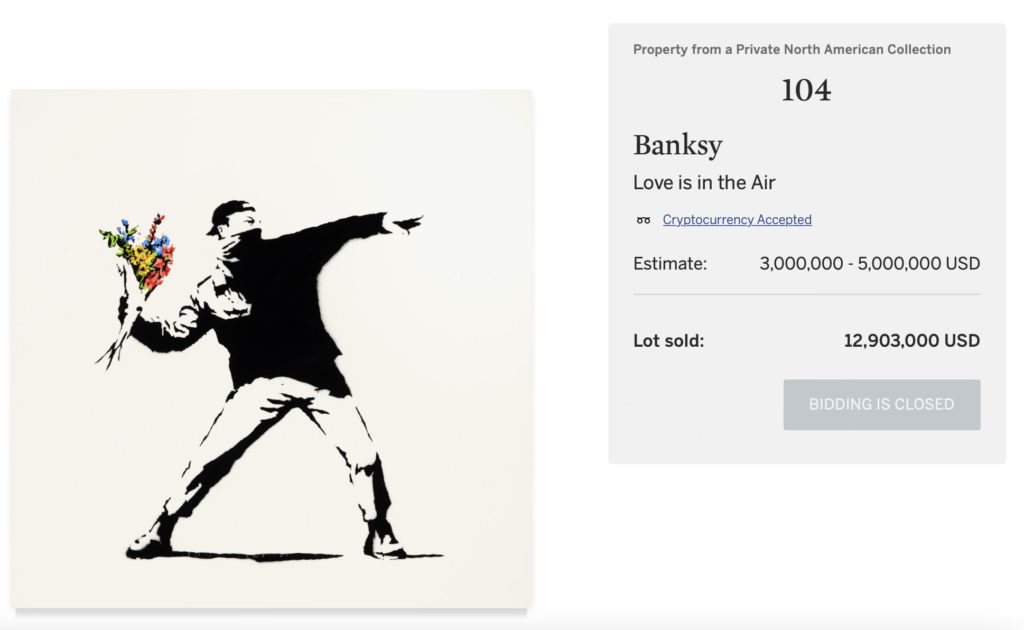Select the Banksy artist name heading
This screenshot has width=1024, height=630.
pyautogui.click(x=678, y=145)
